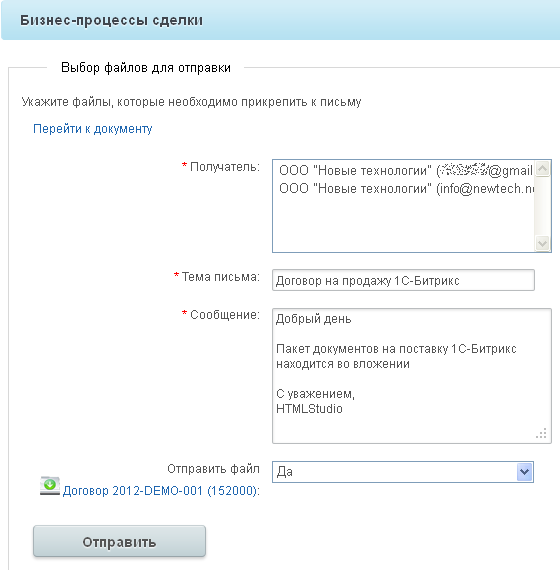Image resolution: width=560 pixels, height=570 pixels.
Task: Click the Выбор файлов для отправки legend
Action: [x=146, y=68]
